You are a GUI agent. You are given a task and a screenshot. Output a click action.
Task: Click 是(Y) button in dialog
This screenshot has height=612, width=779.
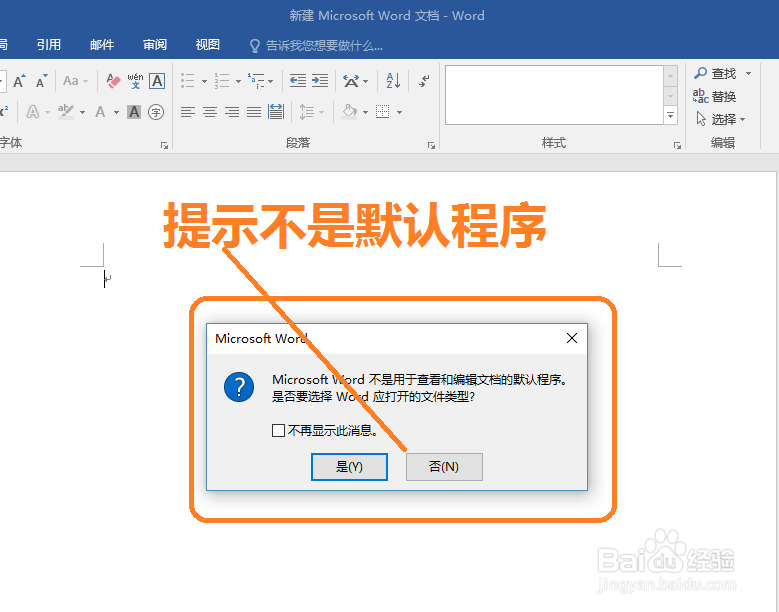coord(349,467)
